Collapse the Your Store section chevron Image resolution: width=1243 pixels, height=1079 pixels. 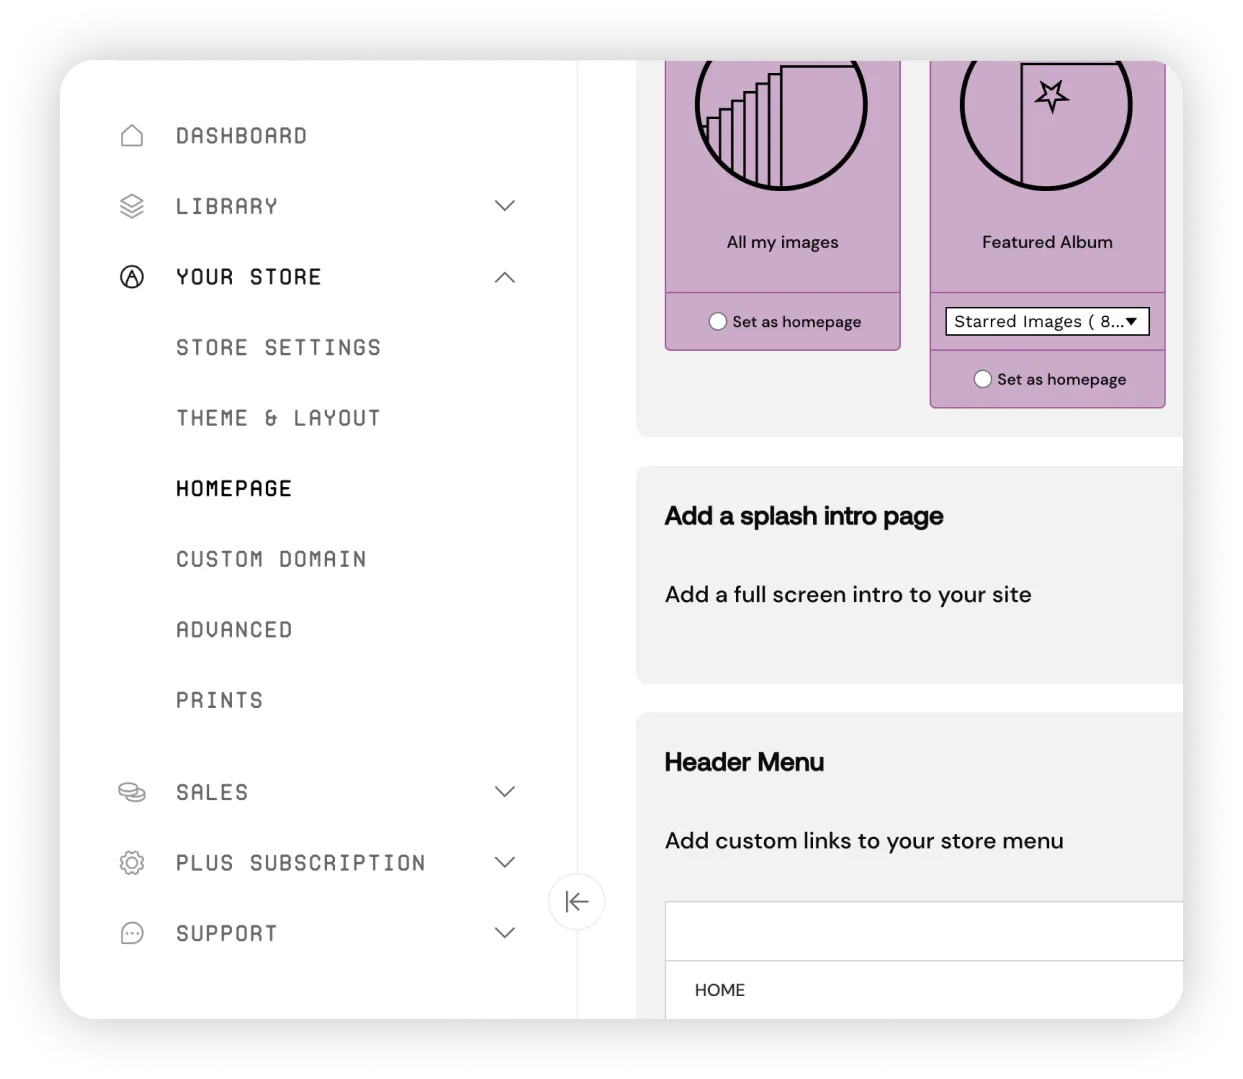[x=505, y=277]
